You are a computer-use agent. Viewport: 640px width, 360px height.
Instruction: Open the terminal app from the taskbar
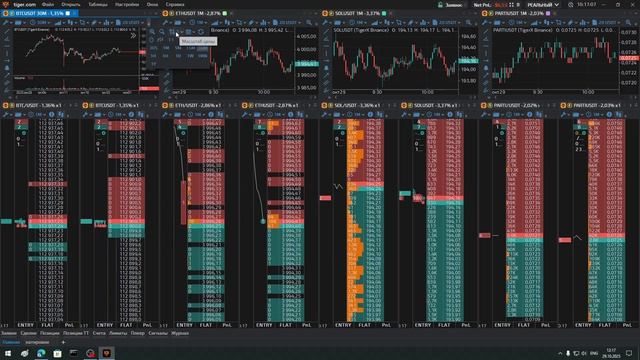[x=73, y=353]
